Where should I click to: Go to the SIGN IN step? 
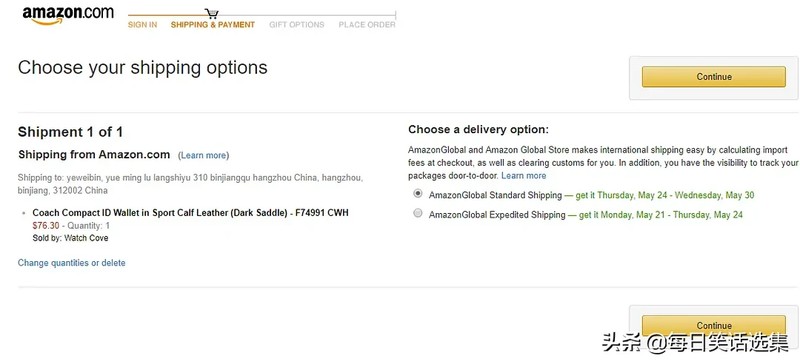coord(142,25)
